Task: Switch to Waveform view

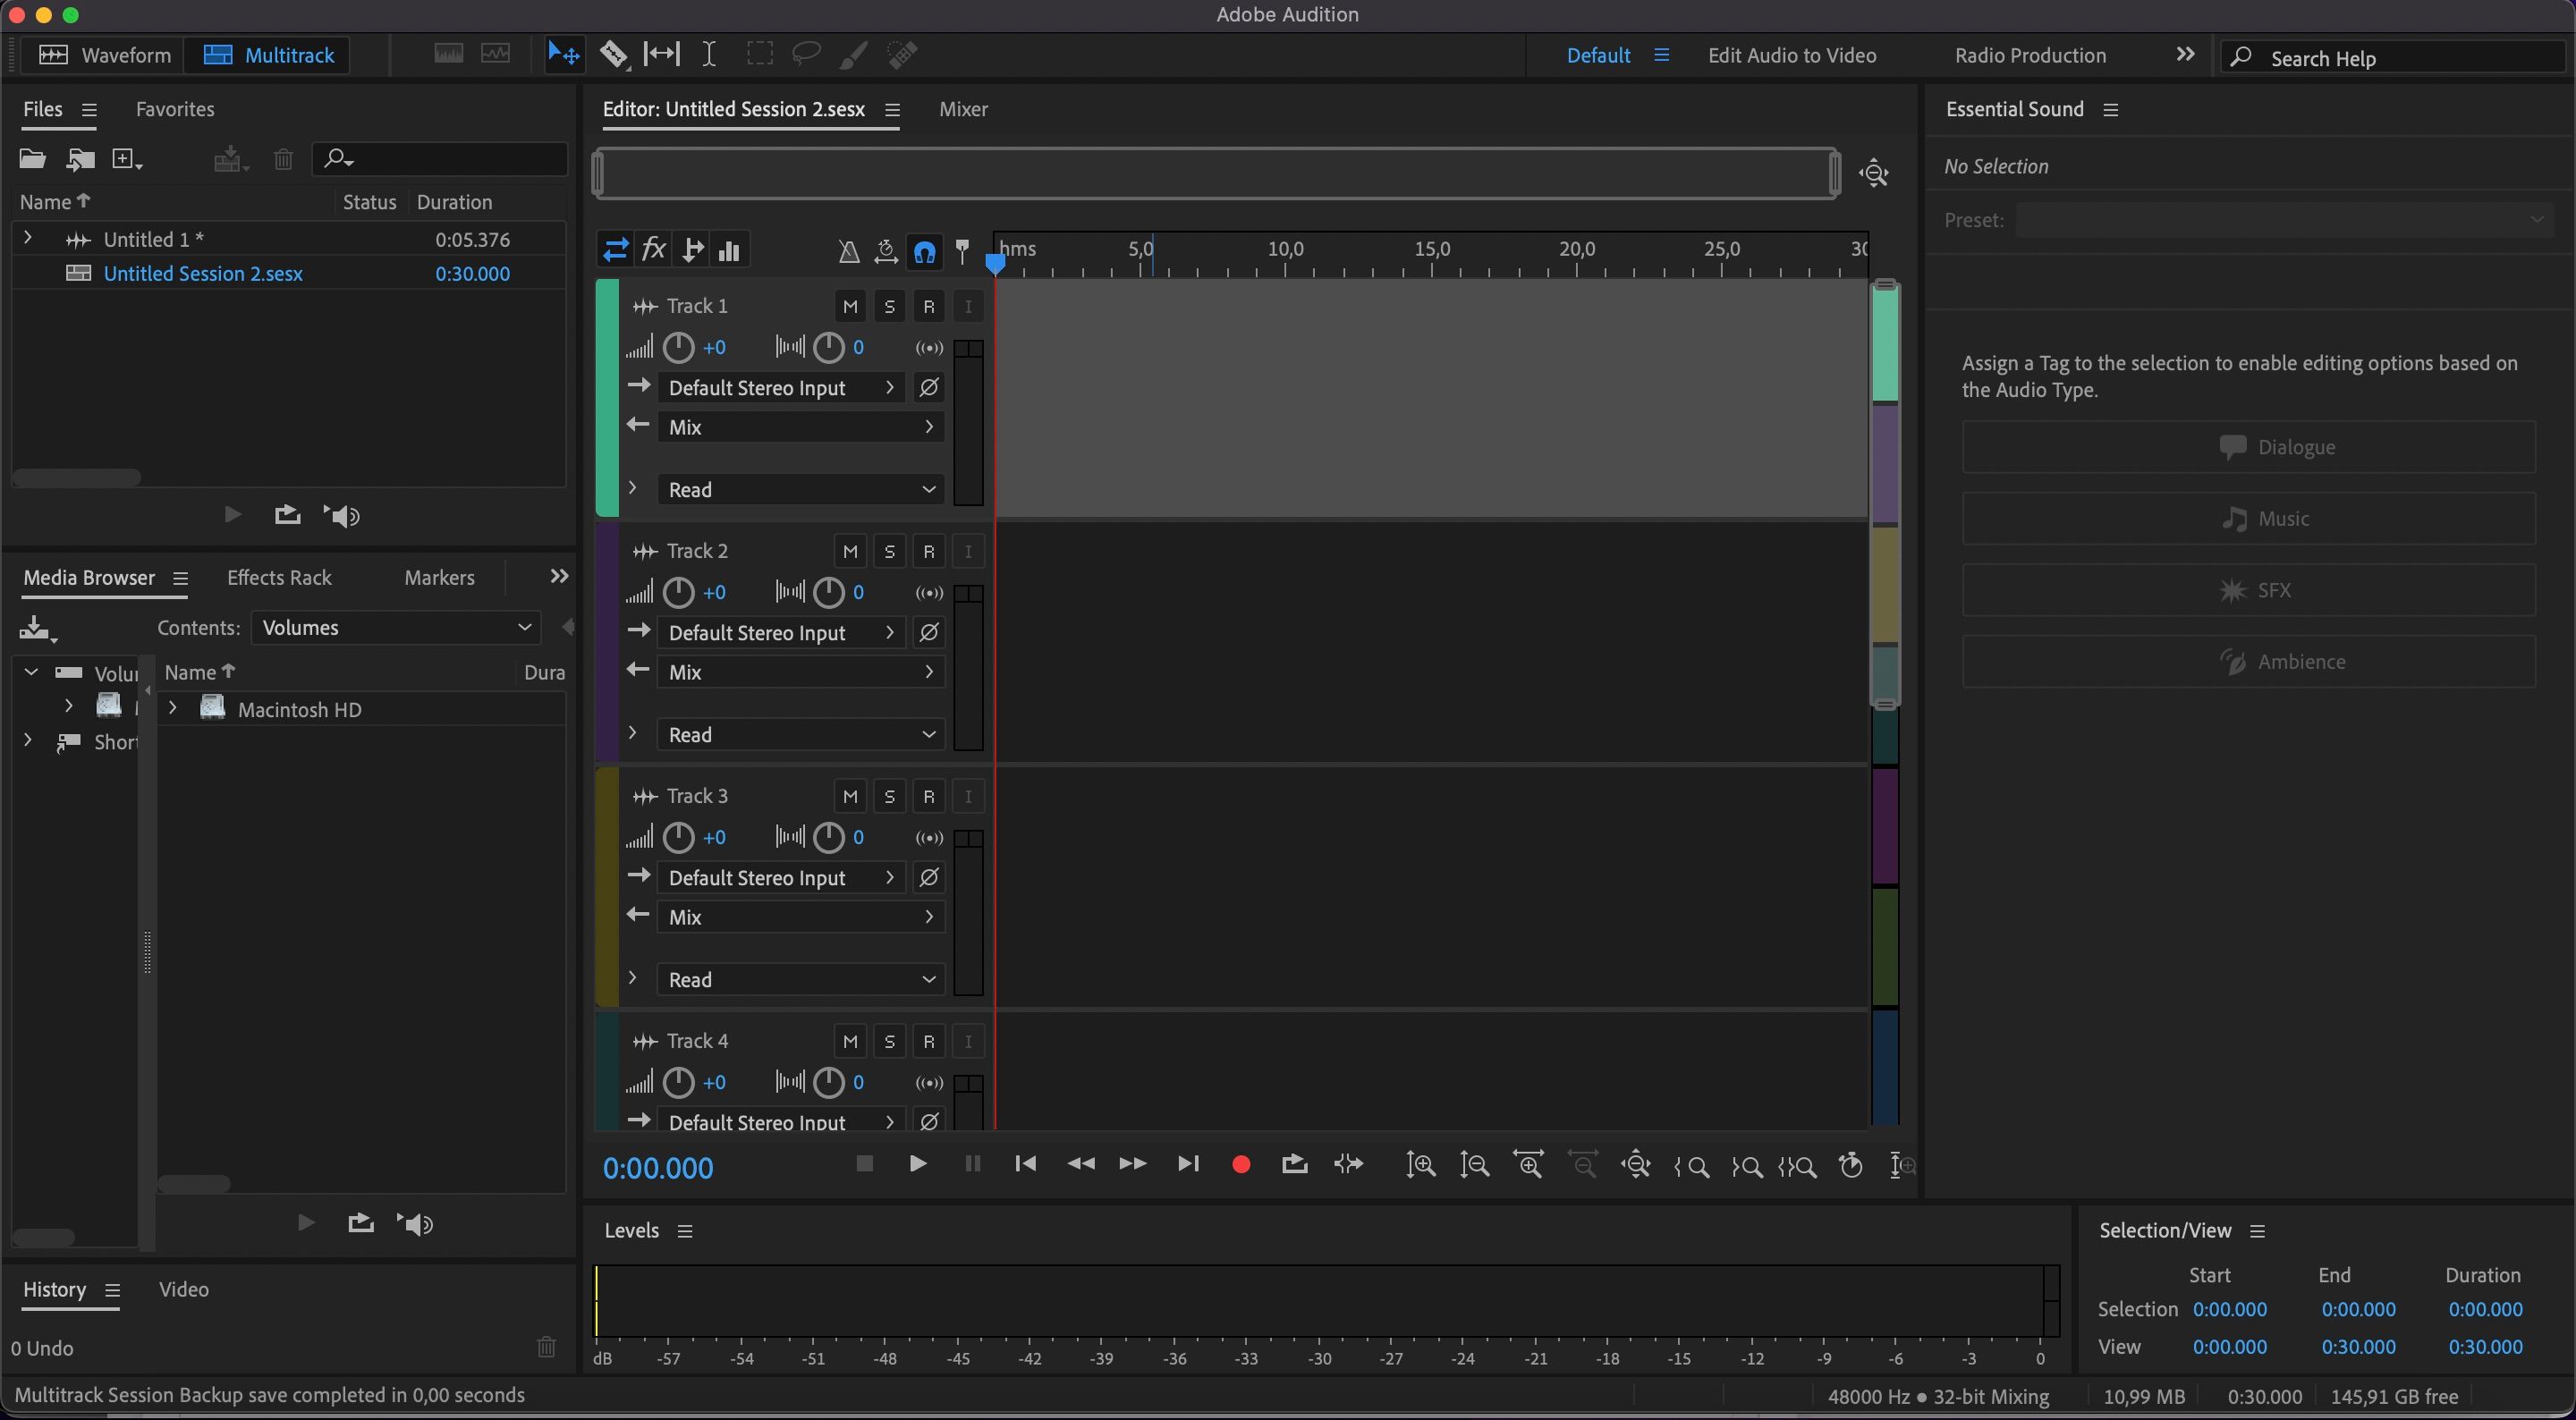Action: (103, 55)
